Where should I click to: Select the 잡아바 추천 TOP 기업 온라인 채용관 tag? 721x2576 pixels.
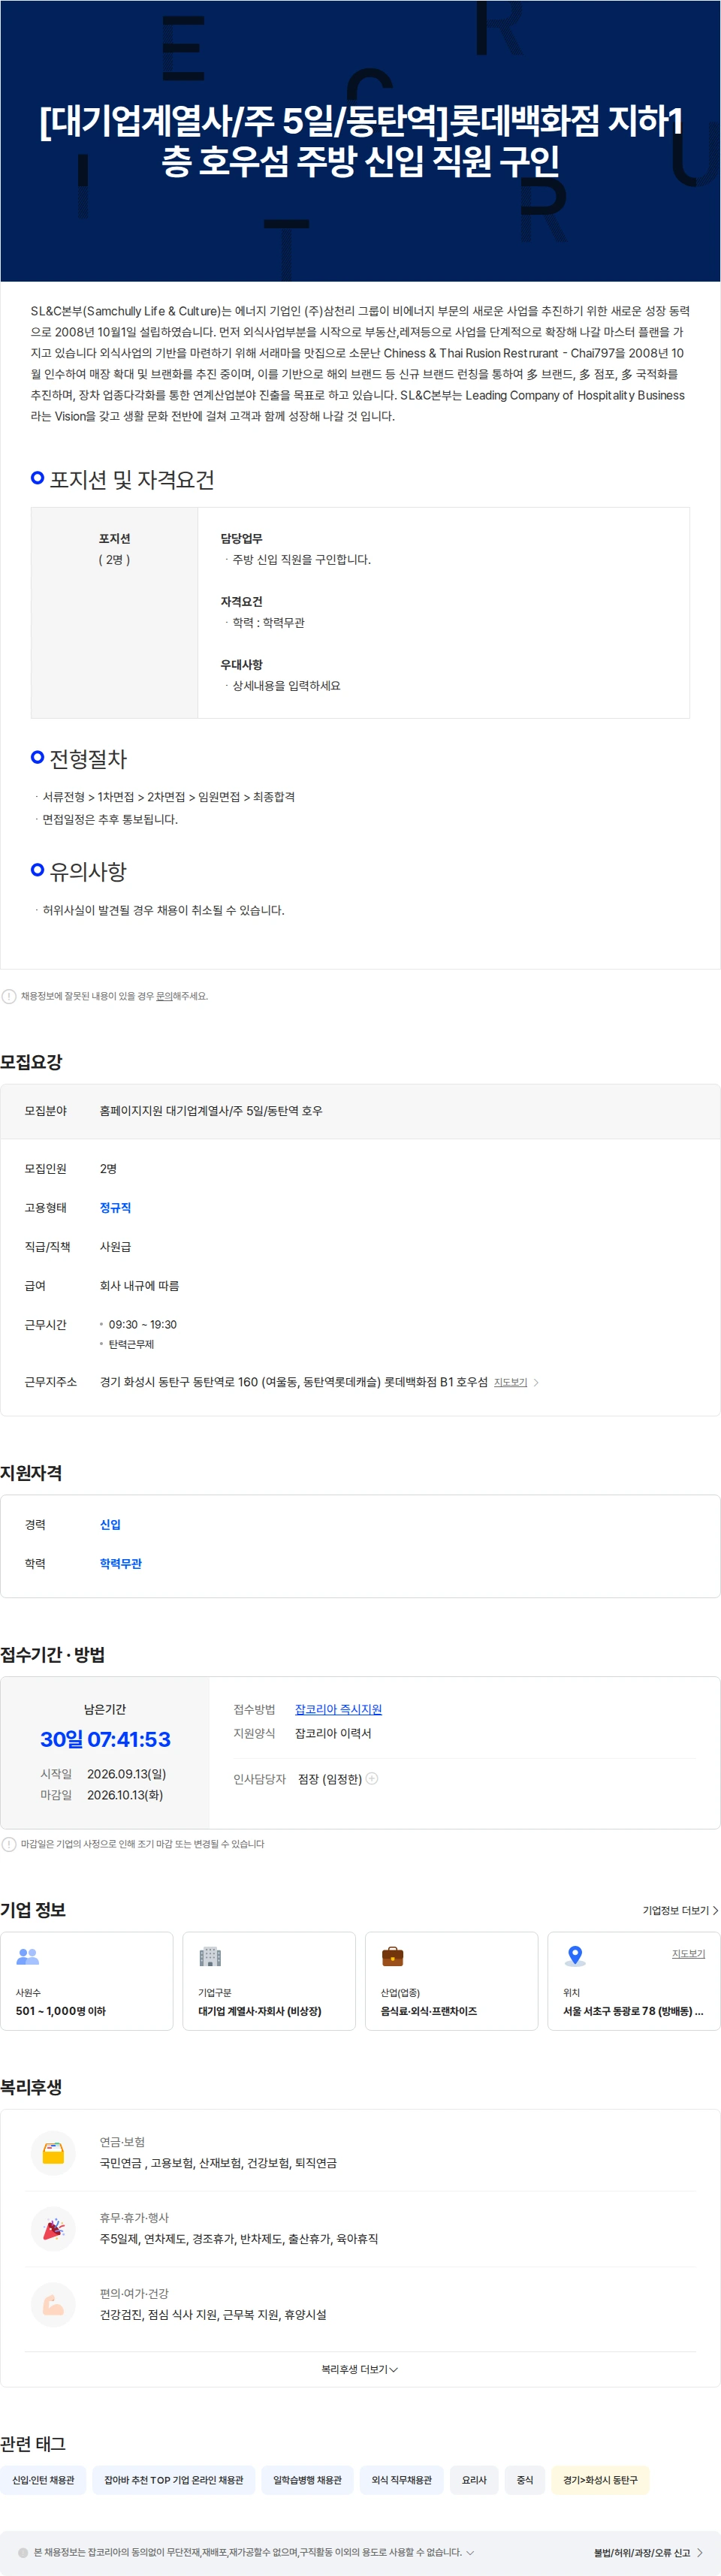click(x=174, y=2480)
